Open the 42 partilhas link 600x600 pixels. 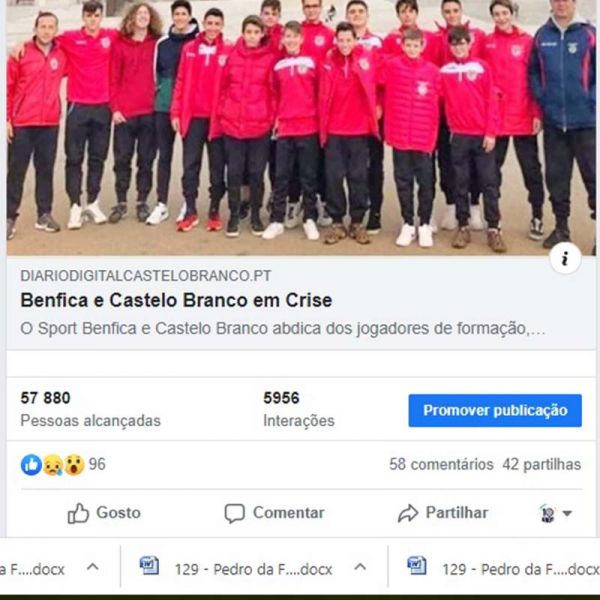[541, 464]
